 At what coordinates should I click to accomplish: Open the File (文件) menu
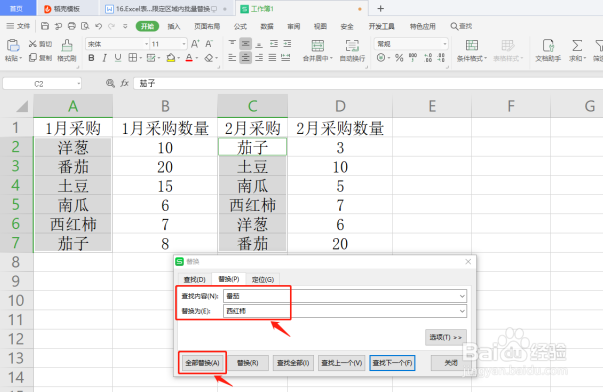coord(18,26)
